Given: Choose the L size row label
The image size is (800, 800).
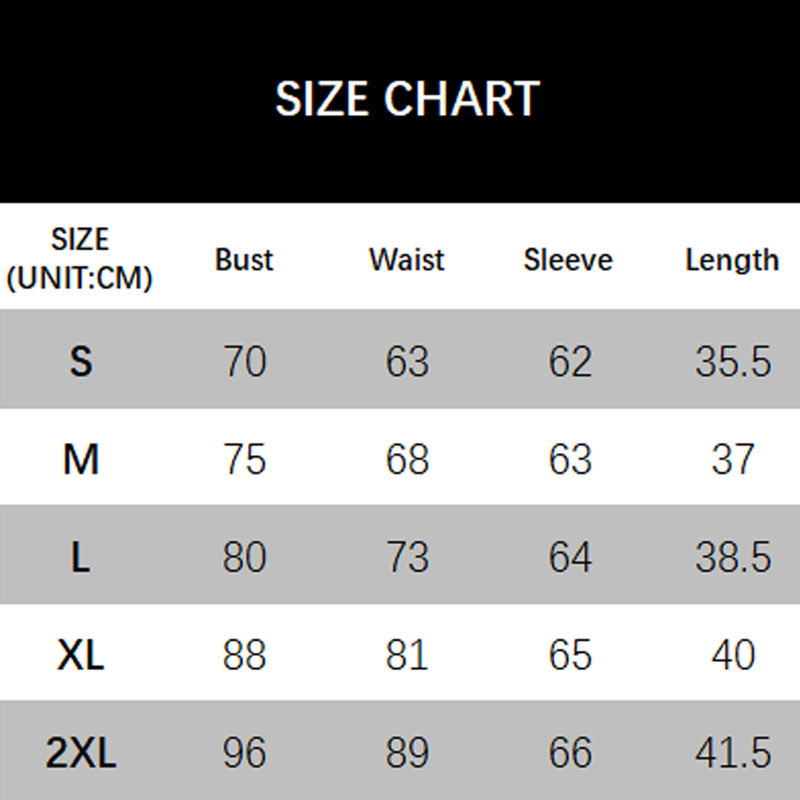Looking at the screenshot, I should (81, 557).
